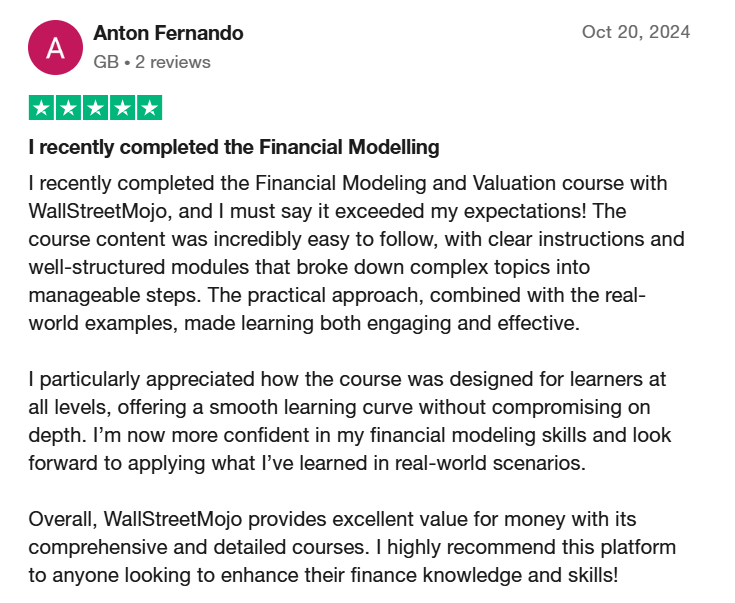
Task: Select the fourth green rating star
Action: point(122,108)
